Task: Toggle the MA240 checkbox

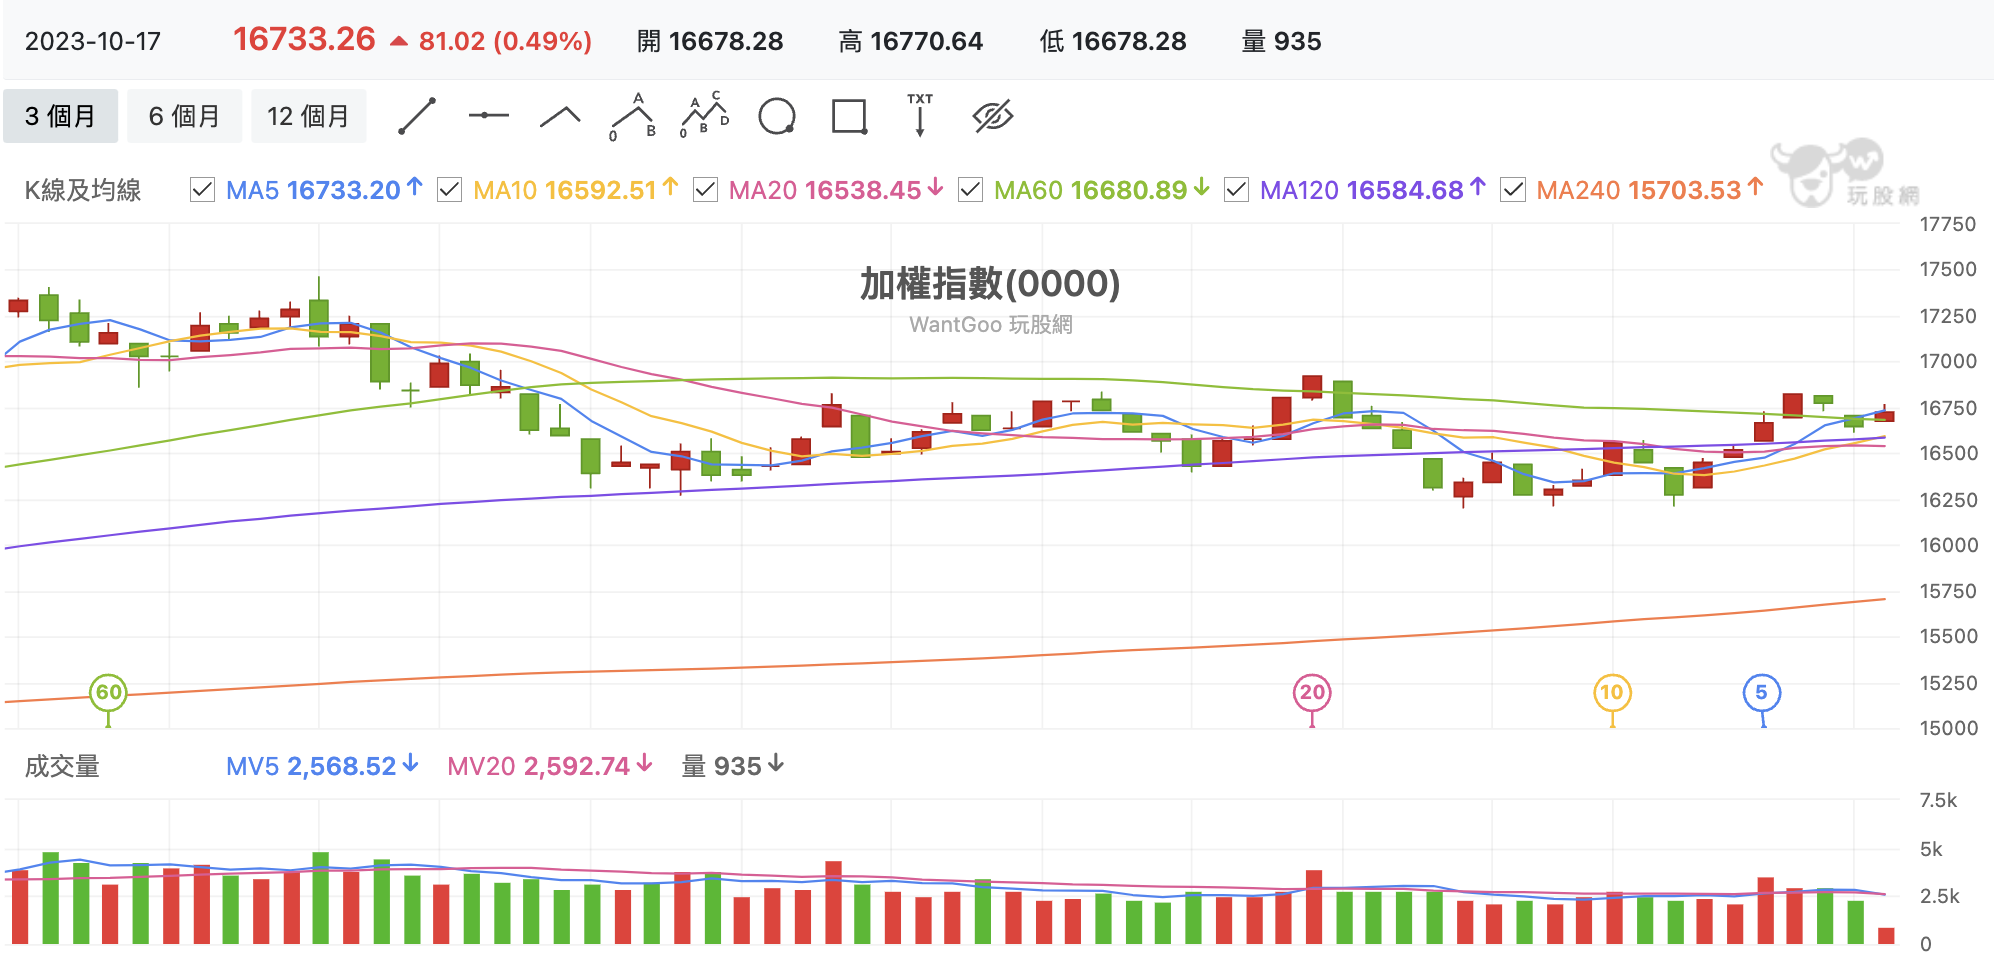Action: coord(1513,190)
